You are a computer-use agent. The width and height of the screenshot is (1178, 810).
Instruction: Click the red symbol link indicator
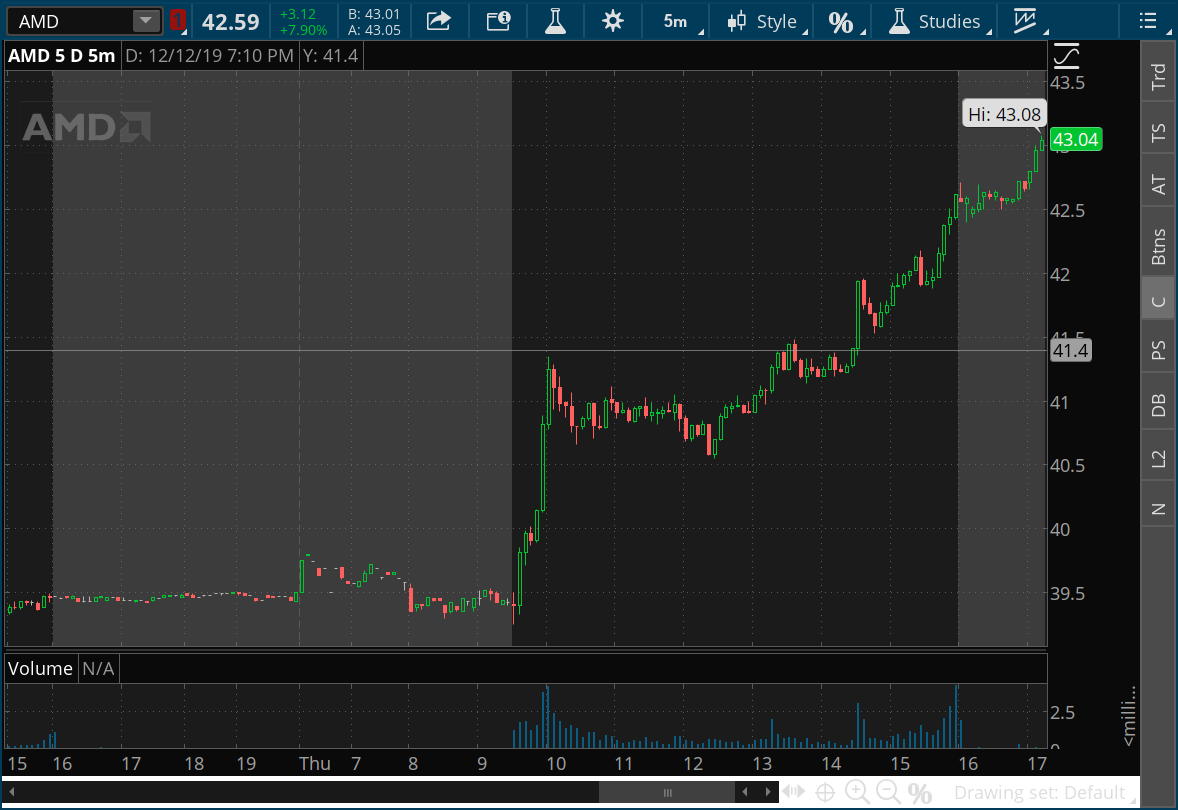coord(177,20)
